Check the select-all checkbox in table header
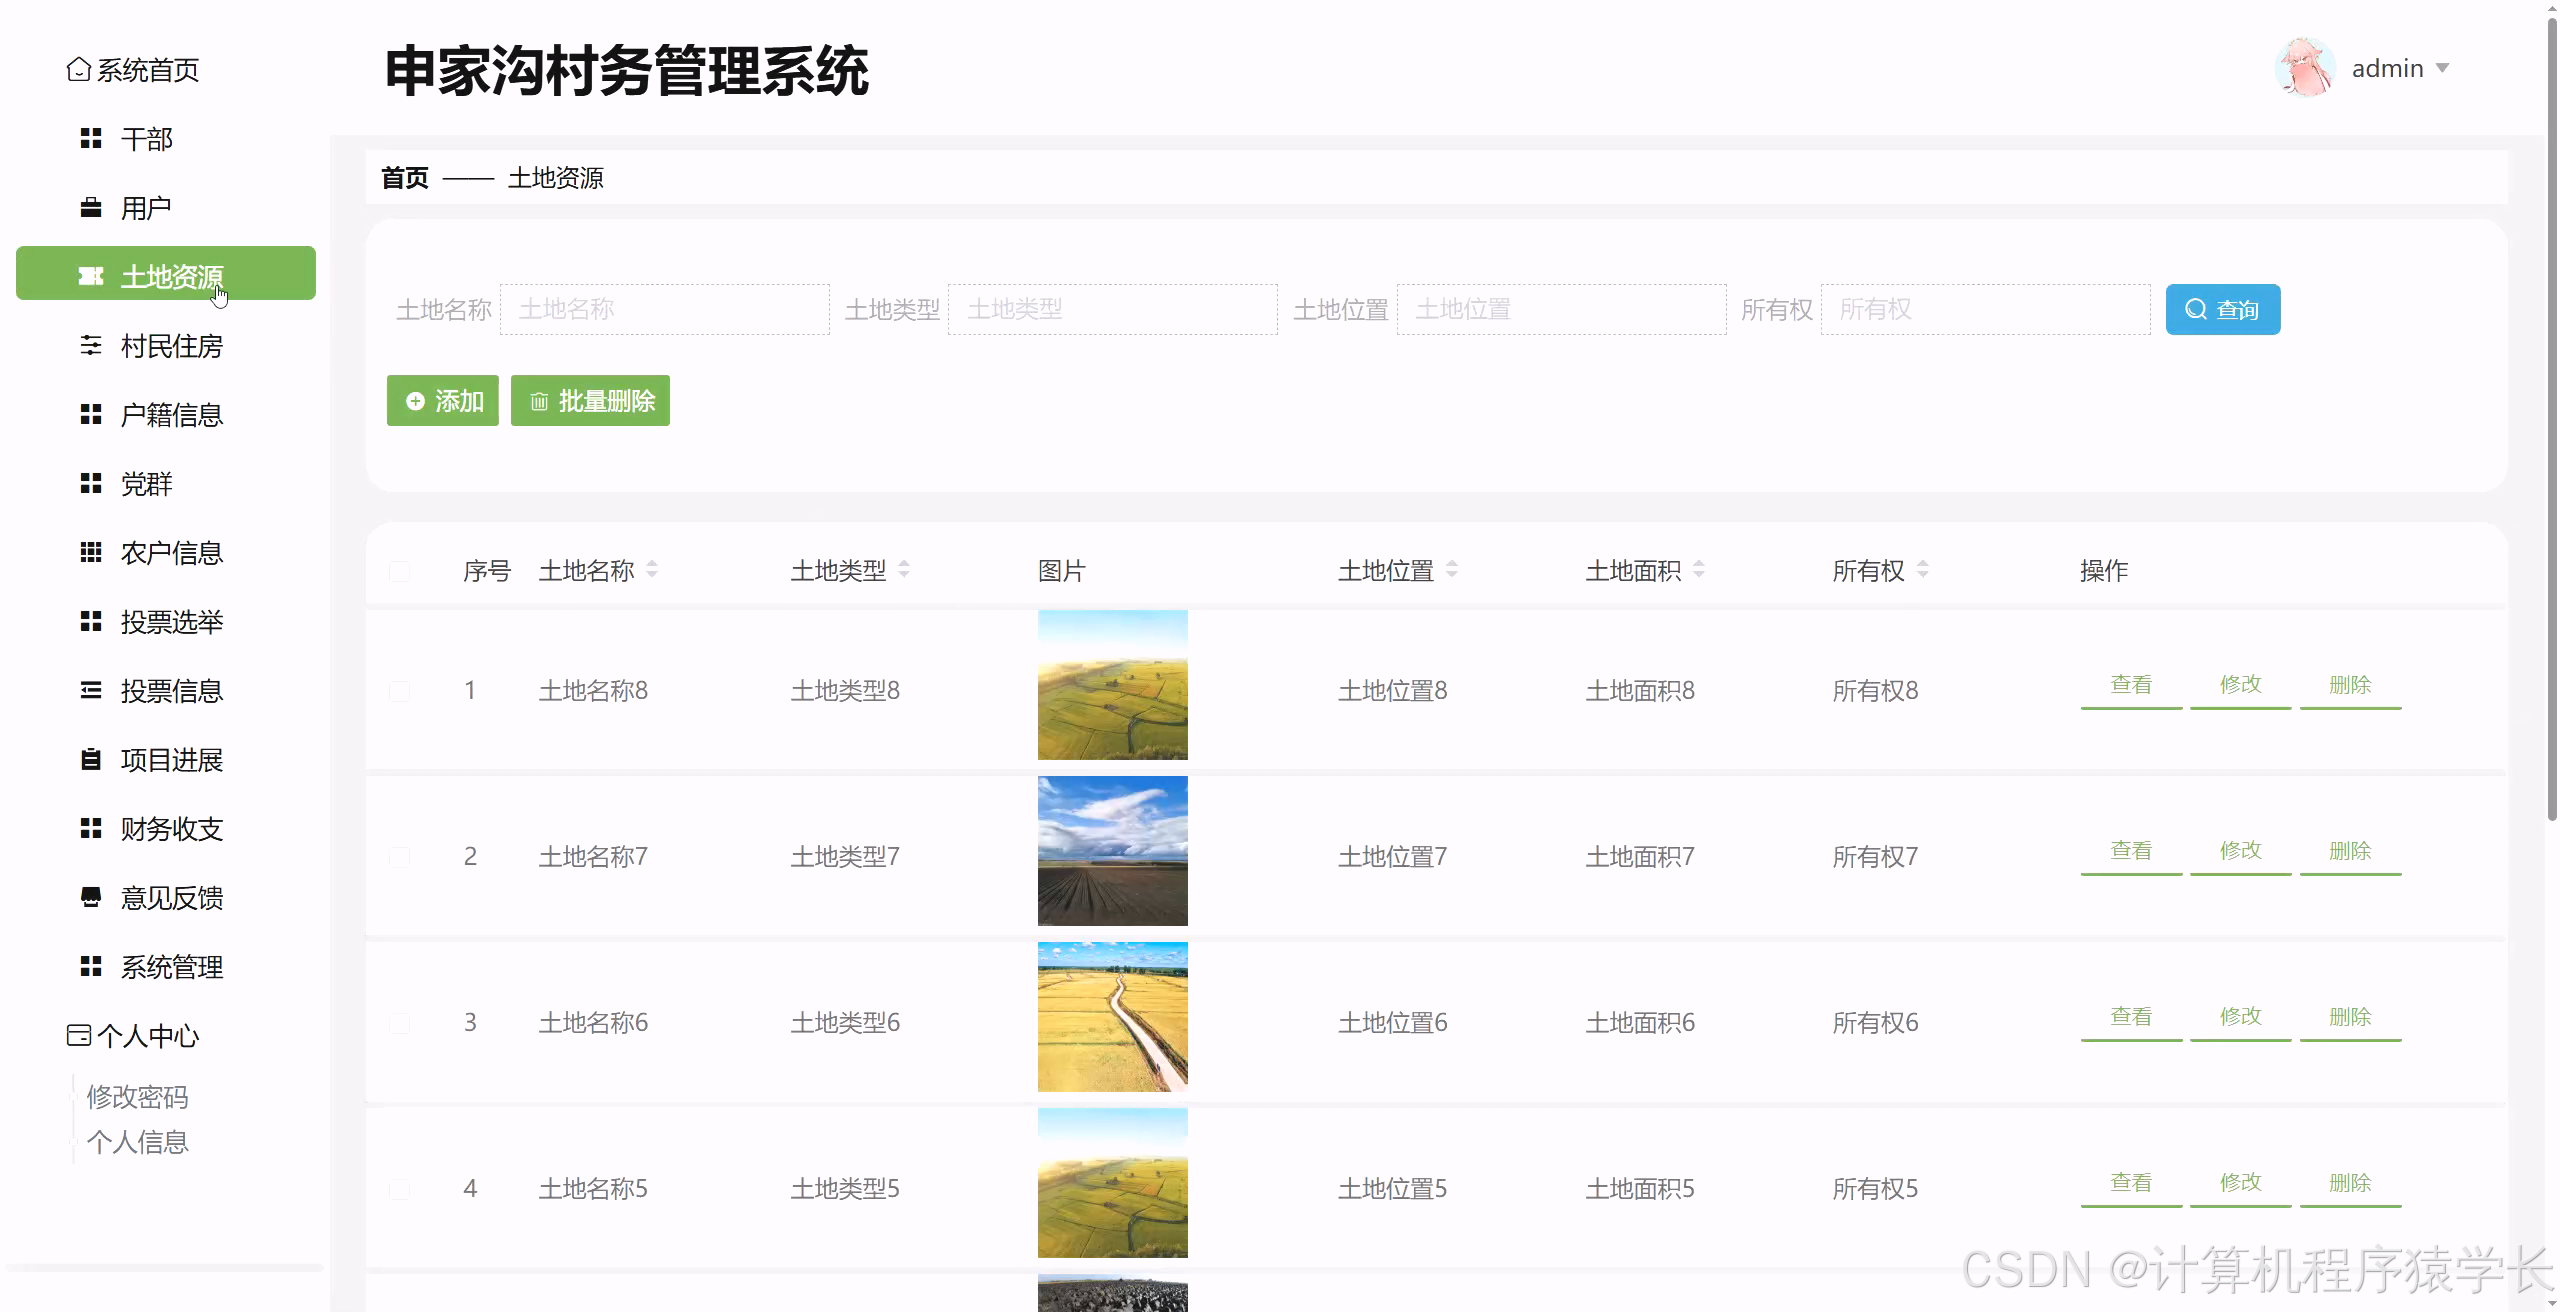Viewport: 2560px width, 1312px height. [x=400, y=571]
